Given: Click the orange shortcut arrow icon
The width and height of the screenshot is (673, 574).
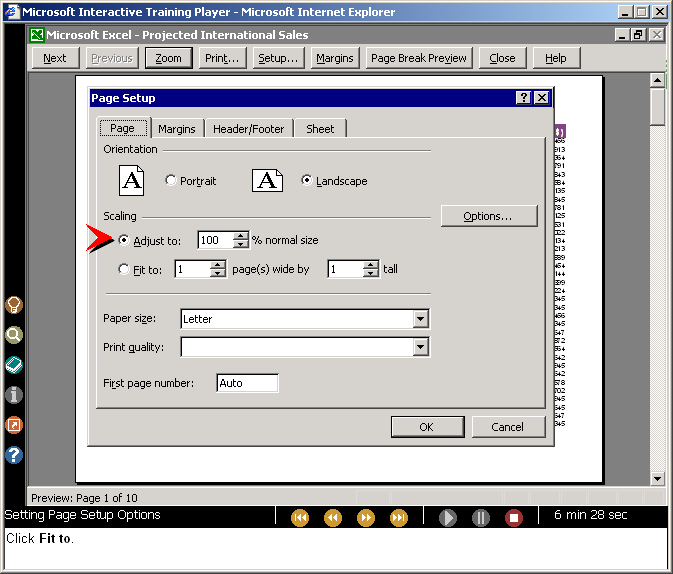Looking at the screenshot, I should [14, 425].
